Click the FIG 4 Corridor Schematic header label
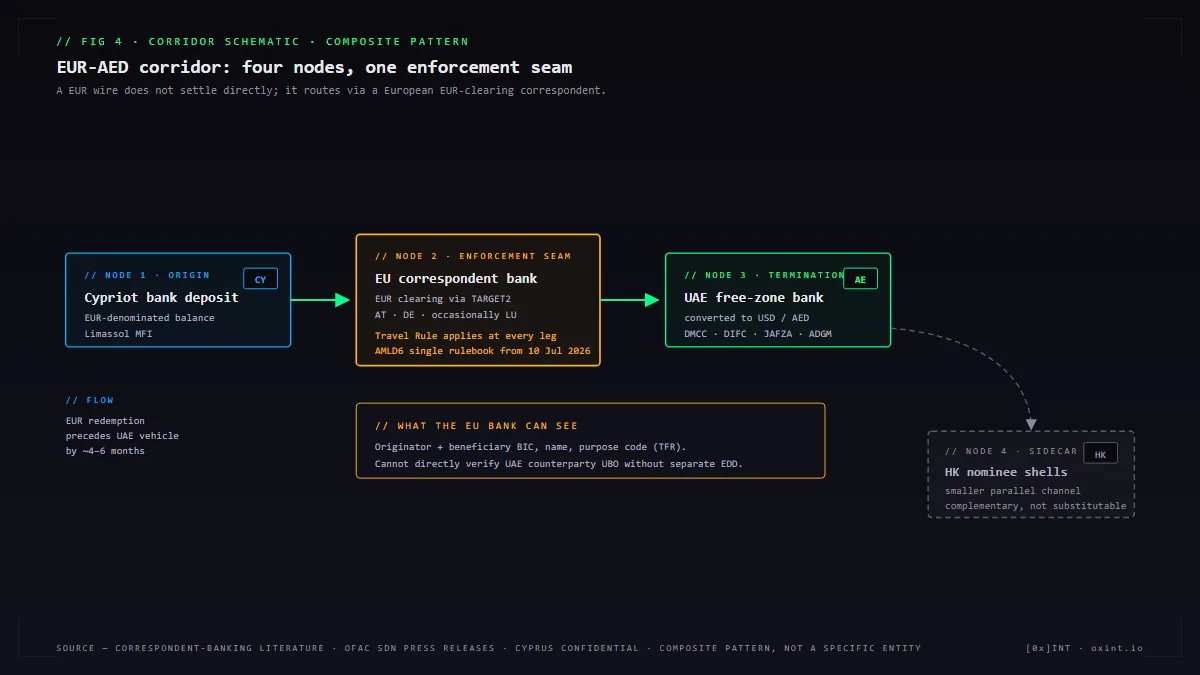Viewport: 1200px width, 675px height. (x=263, y=42)
